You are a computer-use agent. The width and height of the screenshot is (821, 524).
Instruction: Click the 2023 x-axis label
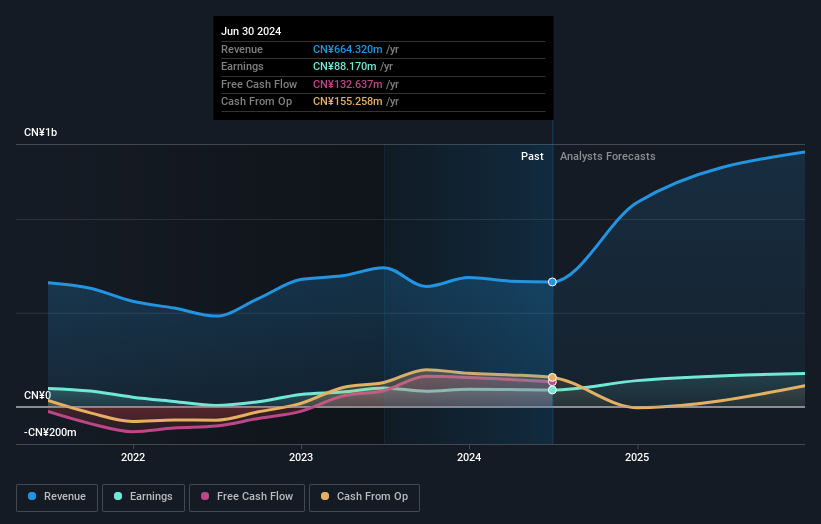[301, 457]
